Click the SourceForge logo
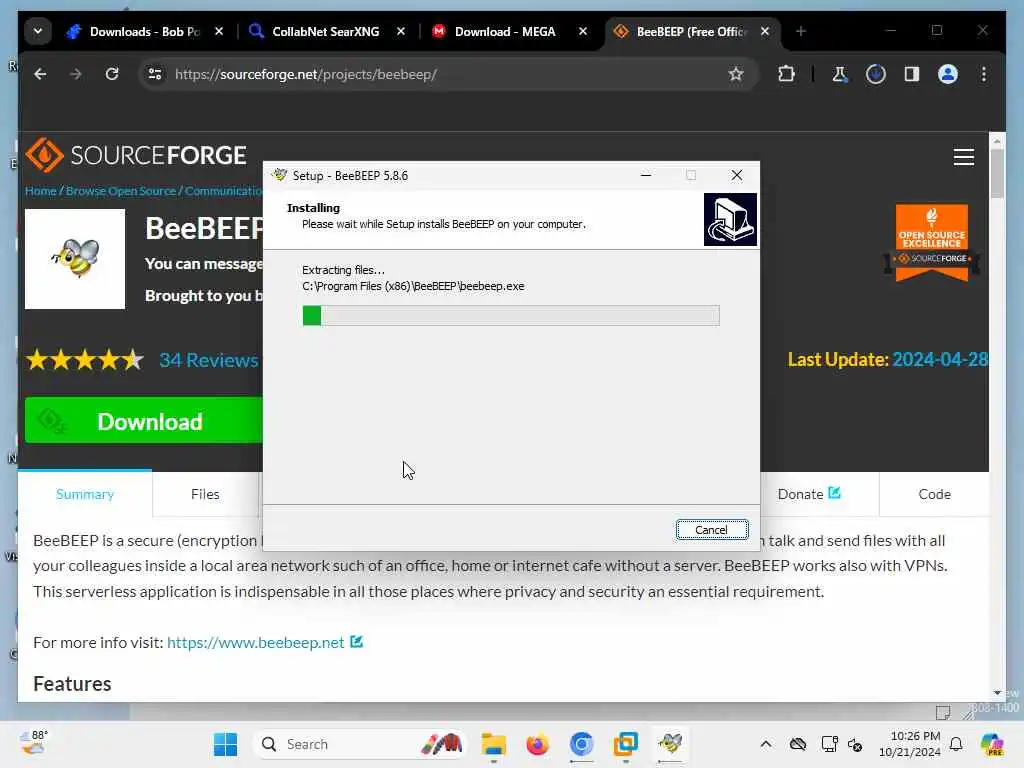1024x768 pixels. 136,155
